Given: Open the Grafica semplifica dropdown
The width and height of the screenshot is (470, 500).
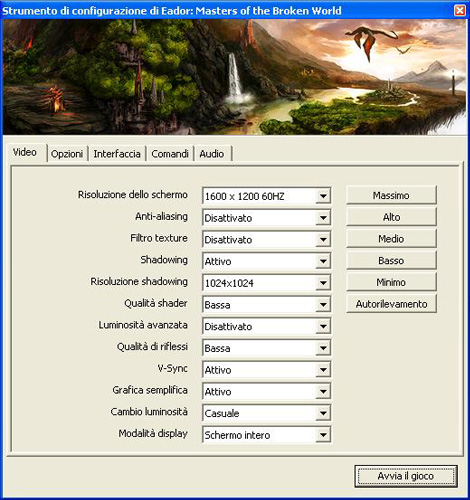Looking at the screenshot, I should [x=267, y=391].
